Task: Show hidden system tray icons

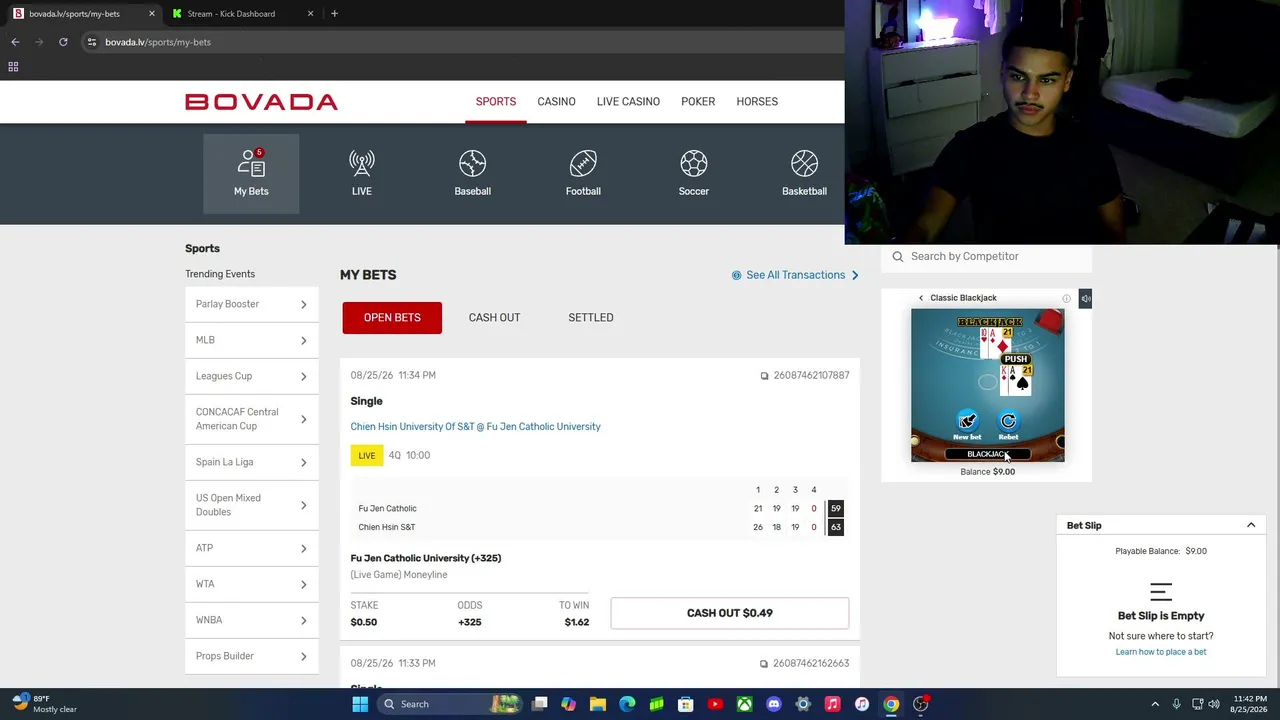Action: (1155, 704)
